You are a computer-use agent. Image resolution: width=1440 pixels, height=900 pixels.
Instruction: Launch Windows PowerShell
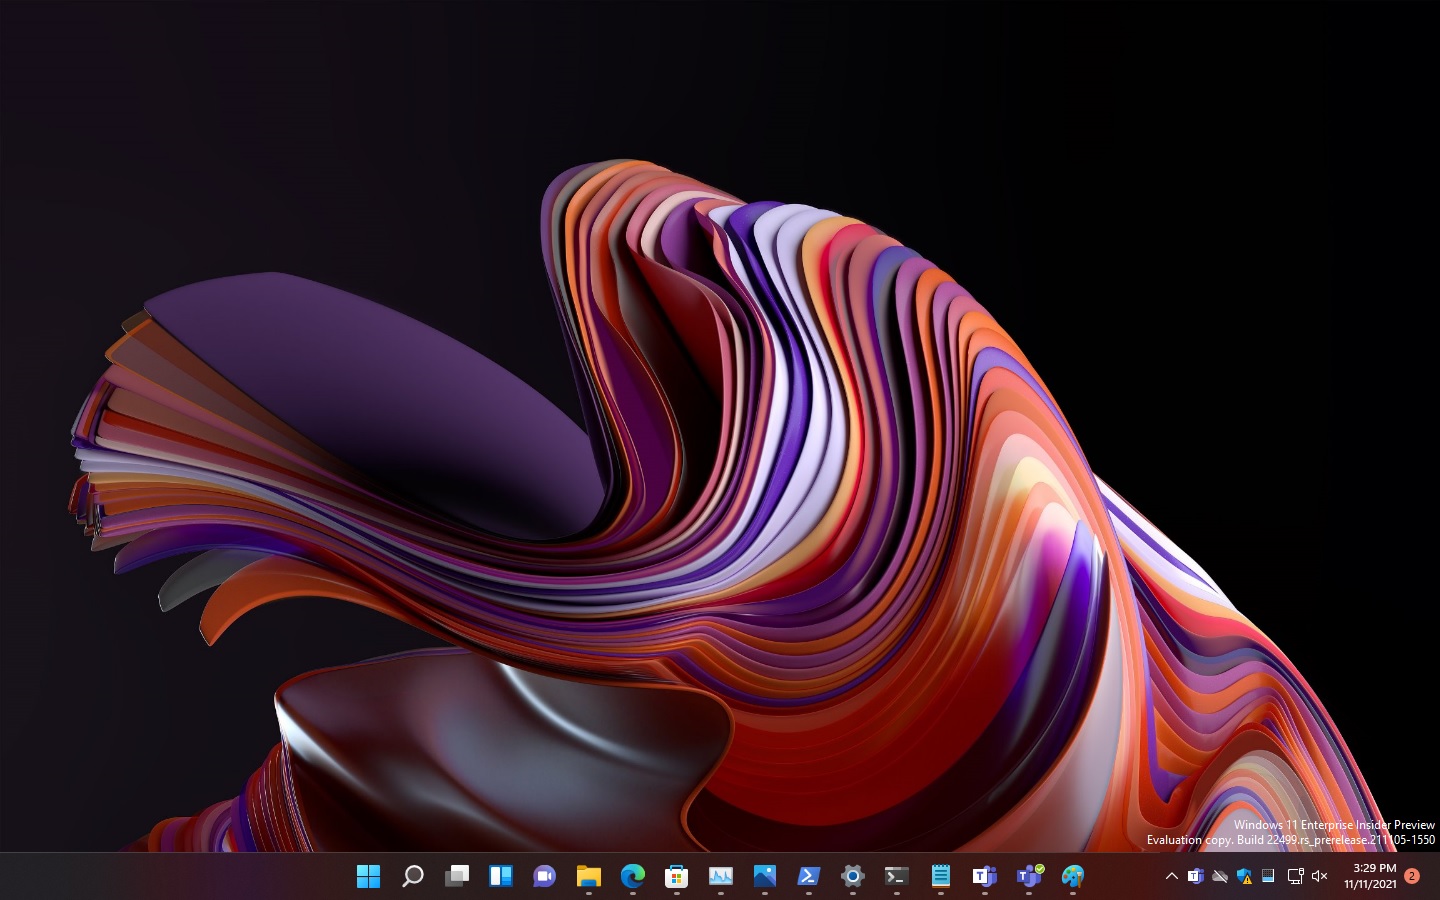pyautogui.click(x=808, y=877)
